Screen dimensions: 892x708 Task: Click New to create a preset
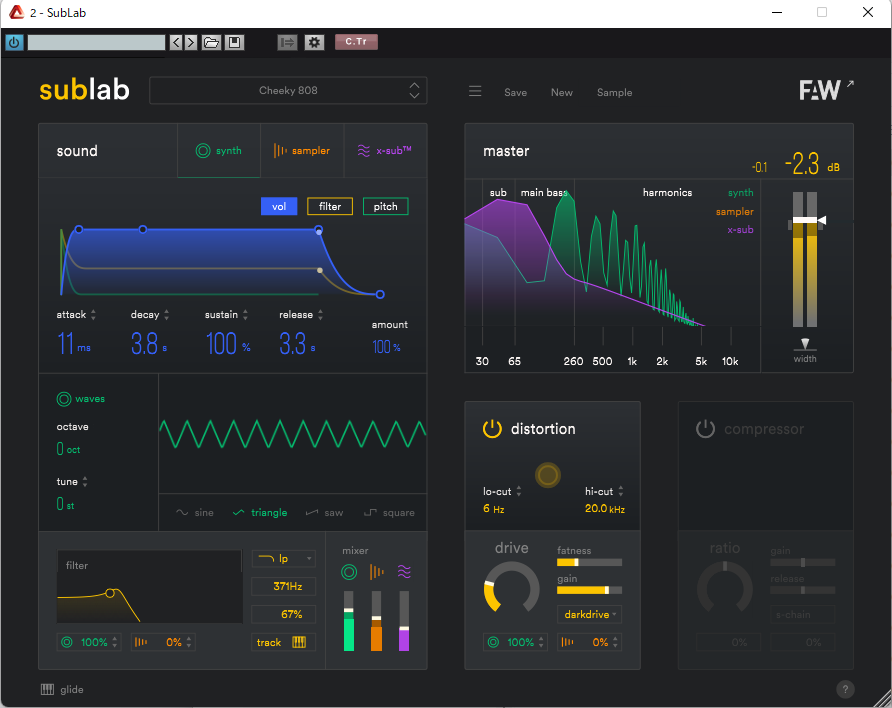[x=561, y=92]
